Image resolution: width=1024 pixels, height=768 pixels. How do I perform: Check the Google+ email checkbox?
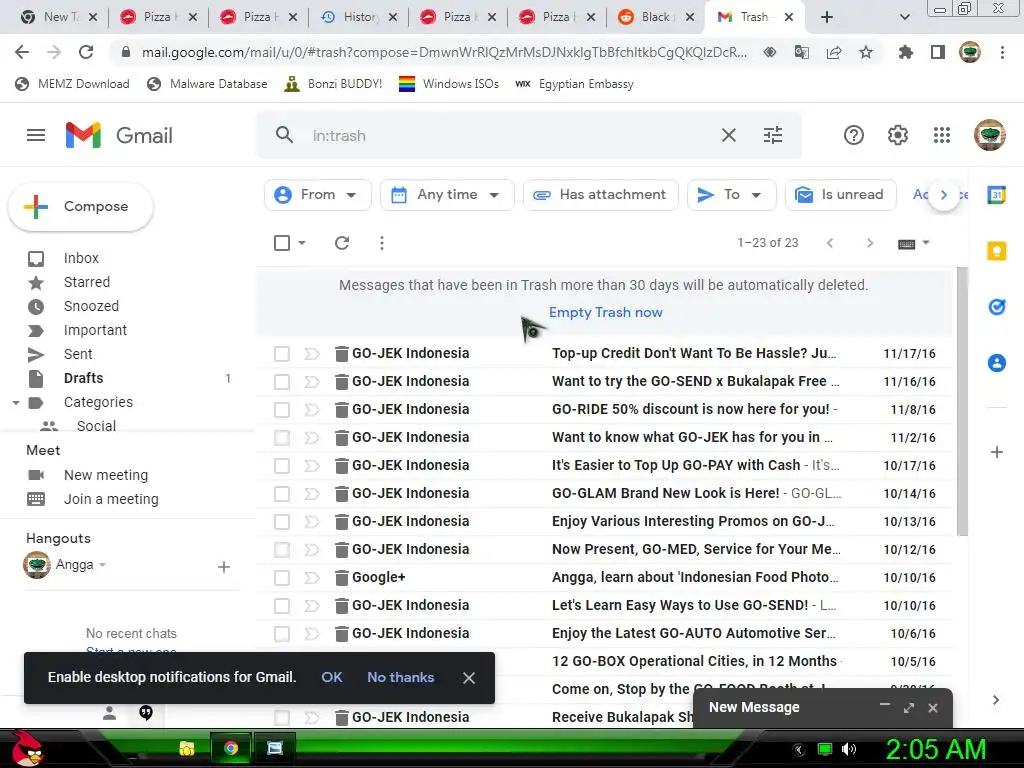click(281, 578)
